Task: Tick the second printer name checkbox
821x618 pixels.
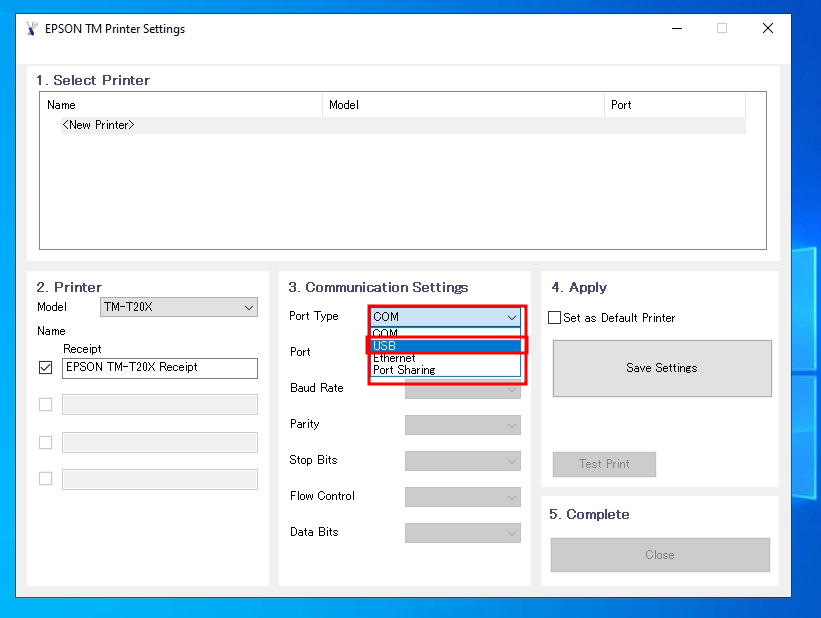Action: click(45, 405)
